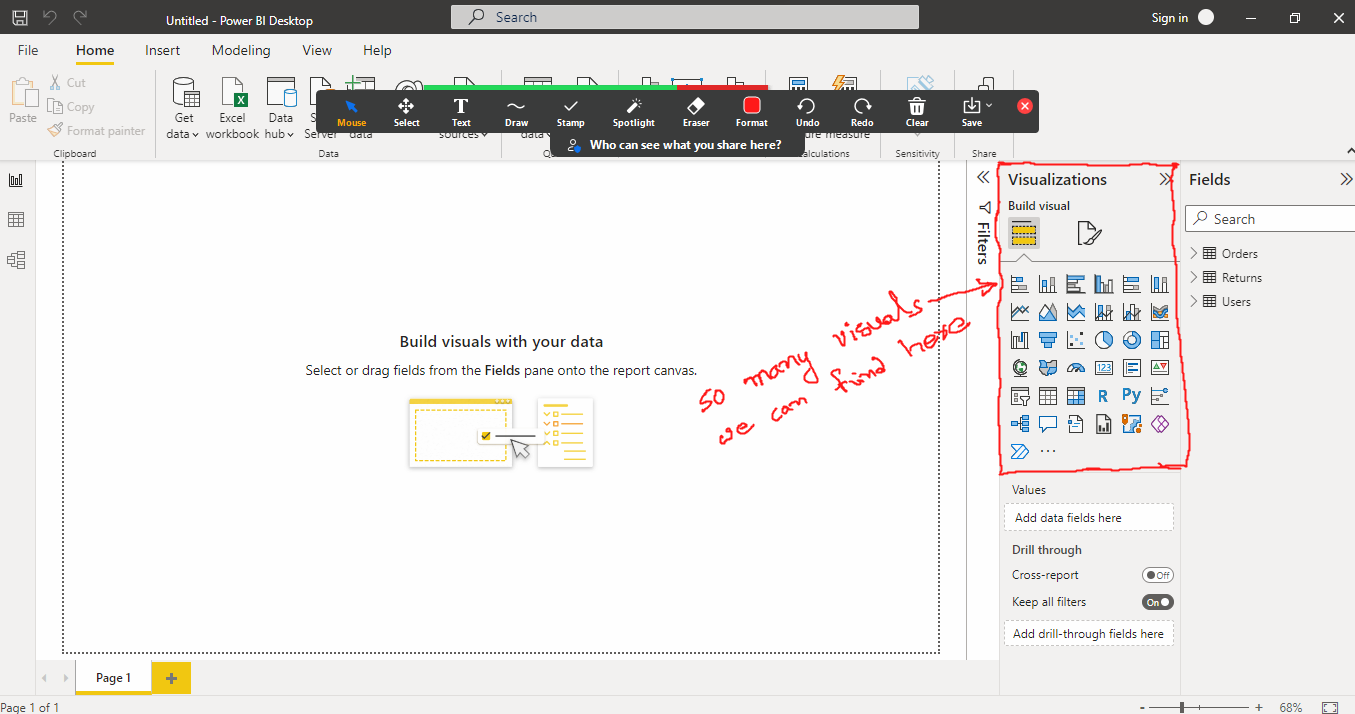Add a Waterfall chart visual
Screen dimensions: 1355x714
point(1019,341)
